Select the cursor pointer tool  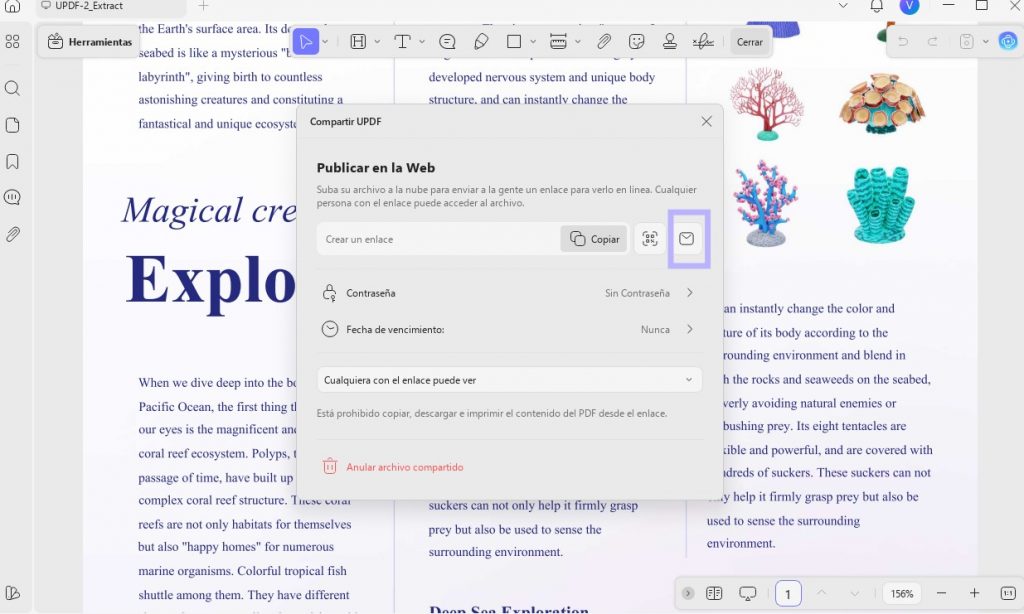coord(306,42)
